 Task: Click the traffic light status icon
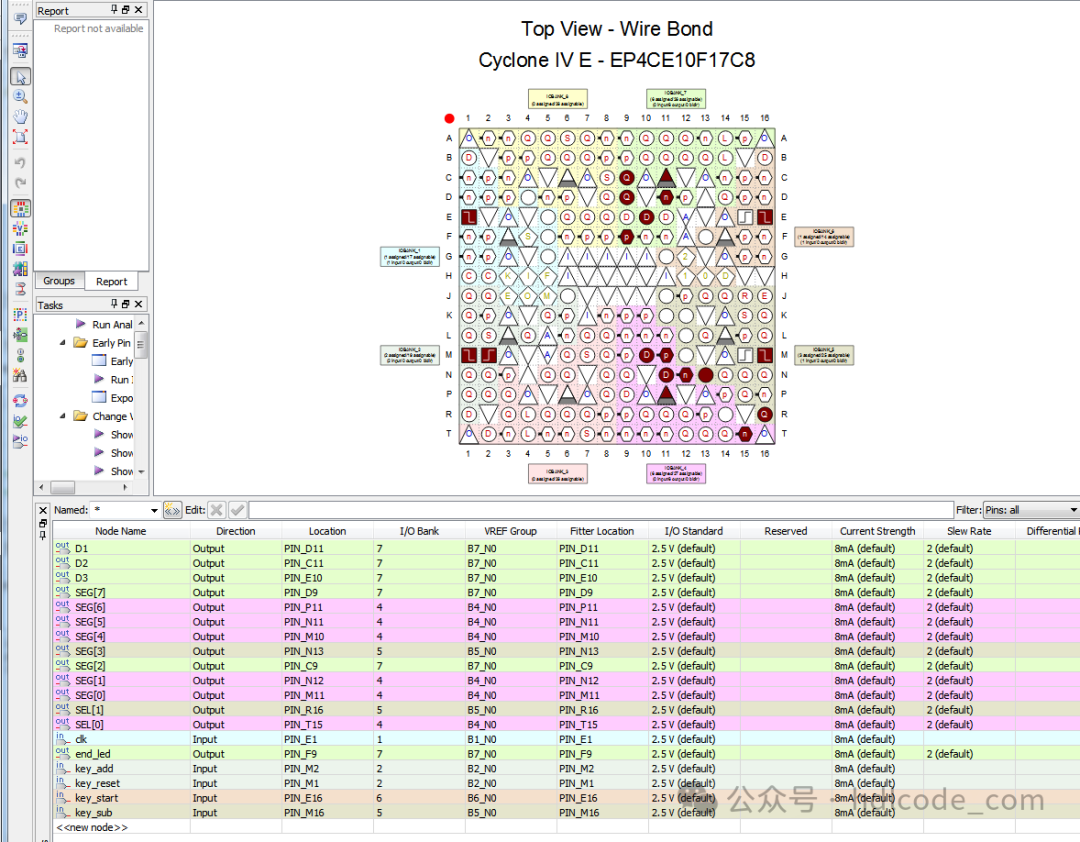coord(21,356)
